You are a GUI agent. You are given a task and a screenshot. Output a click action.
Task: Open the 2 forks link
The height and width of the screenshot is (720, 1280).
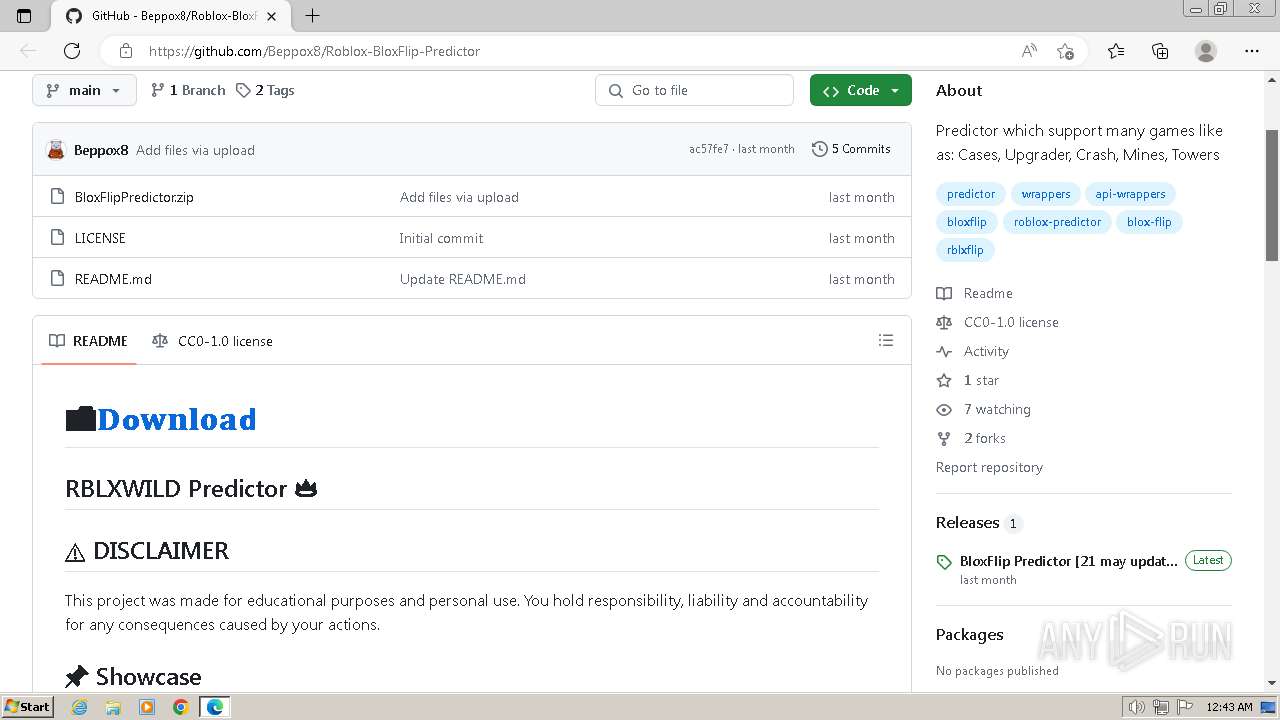pos(971,438)
